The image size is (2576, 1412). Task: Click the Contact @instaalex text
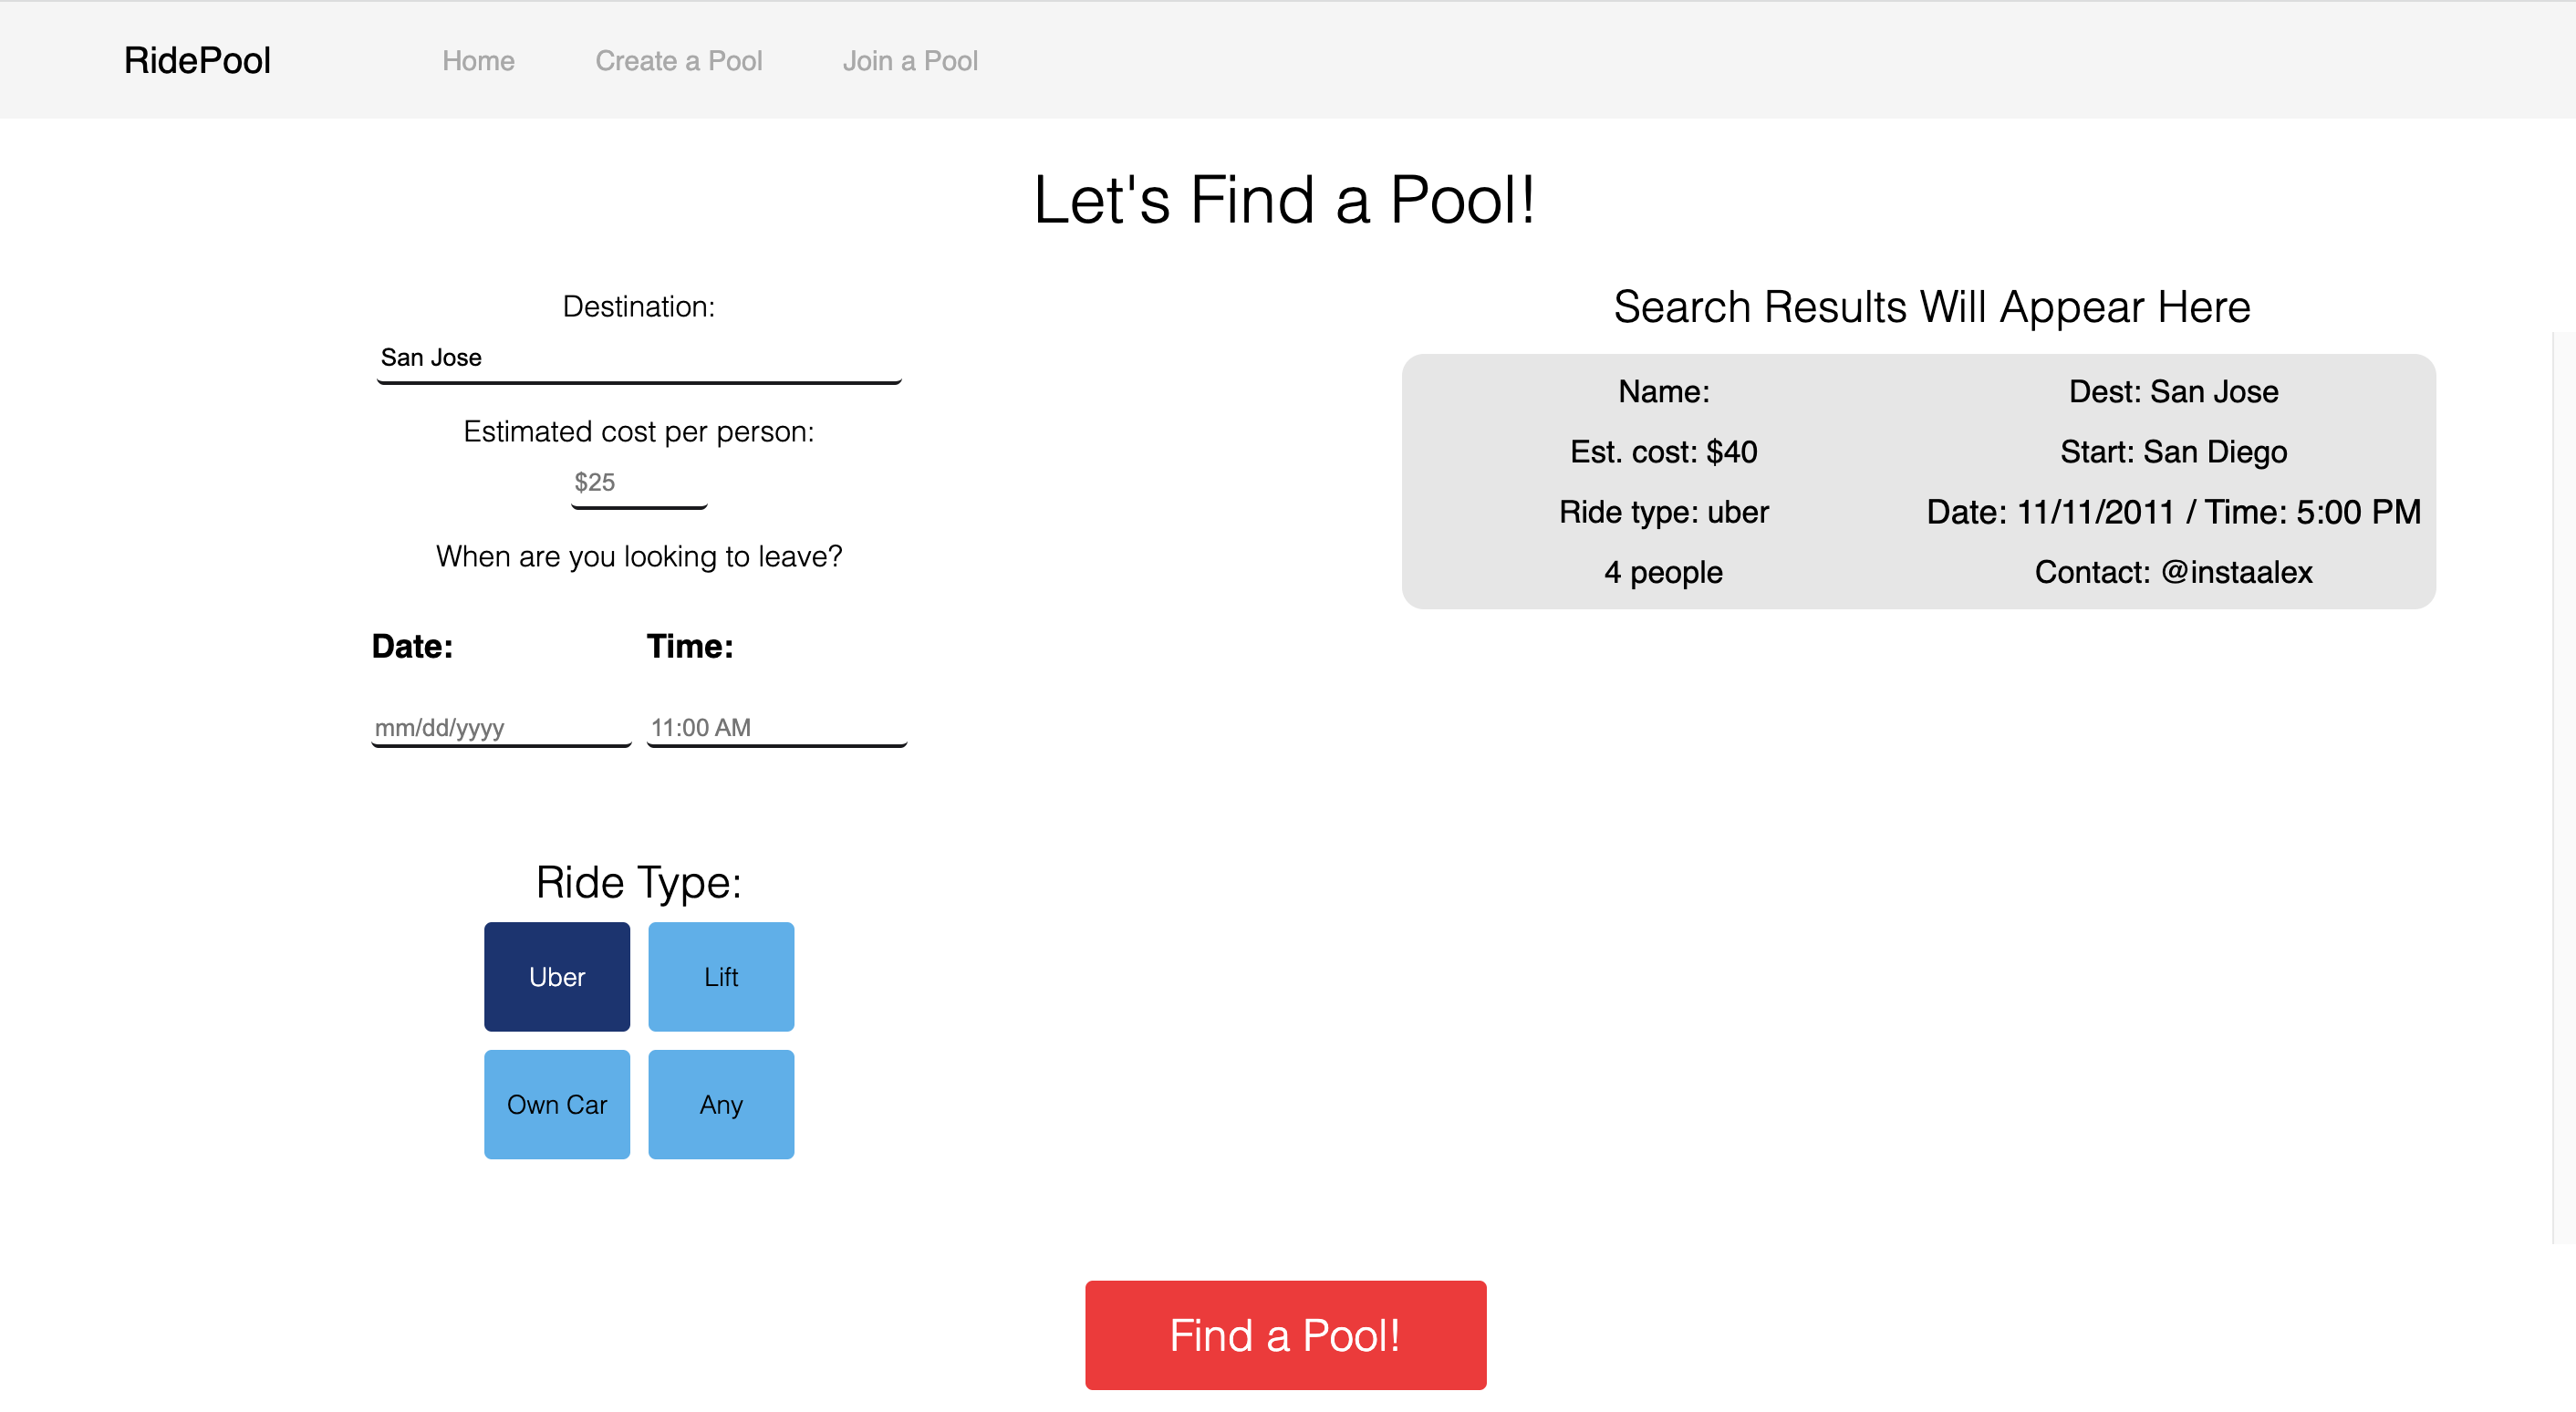(x=2172, y=572)
